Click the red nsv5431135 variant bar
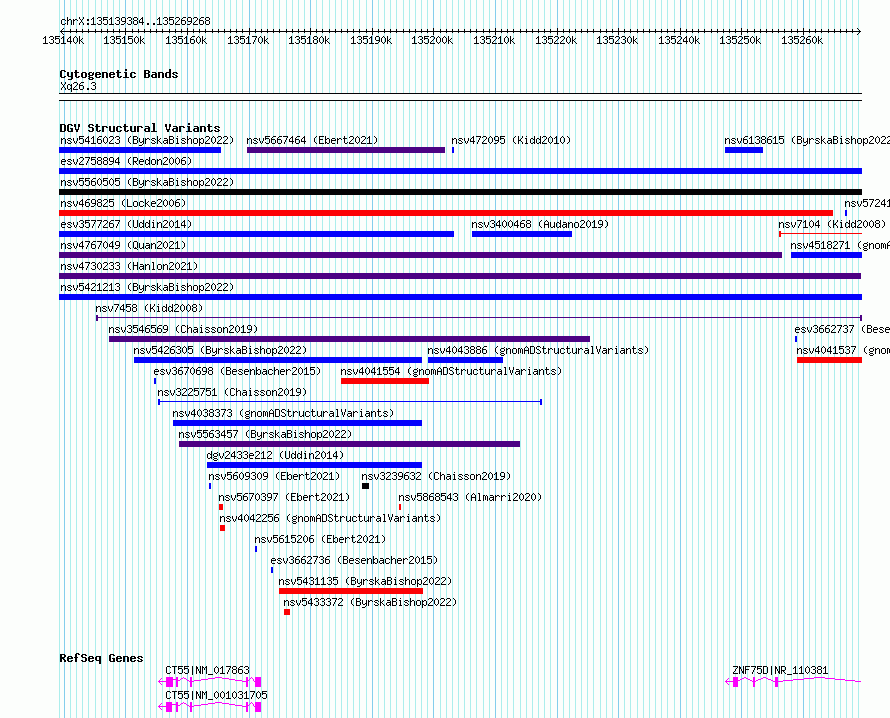Image resolution: width=890 pixels, height=718 pixels. [x=351, y=591]
